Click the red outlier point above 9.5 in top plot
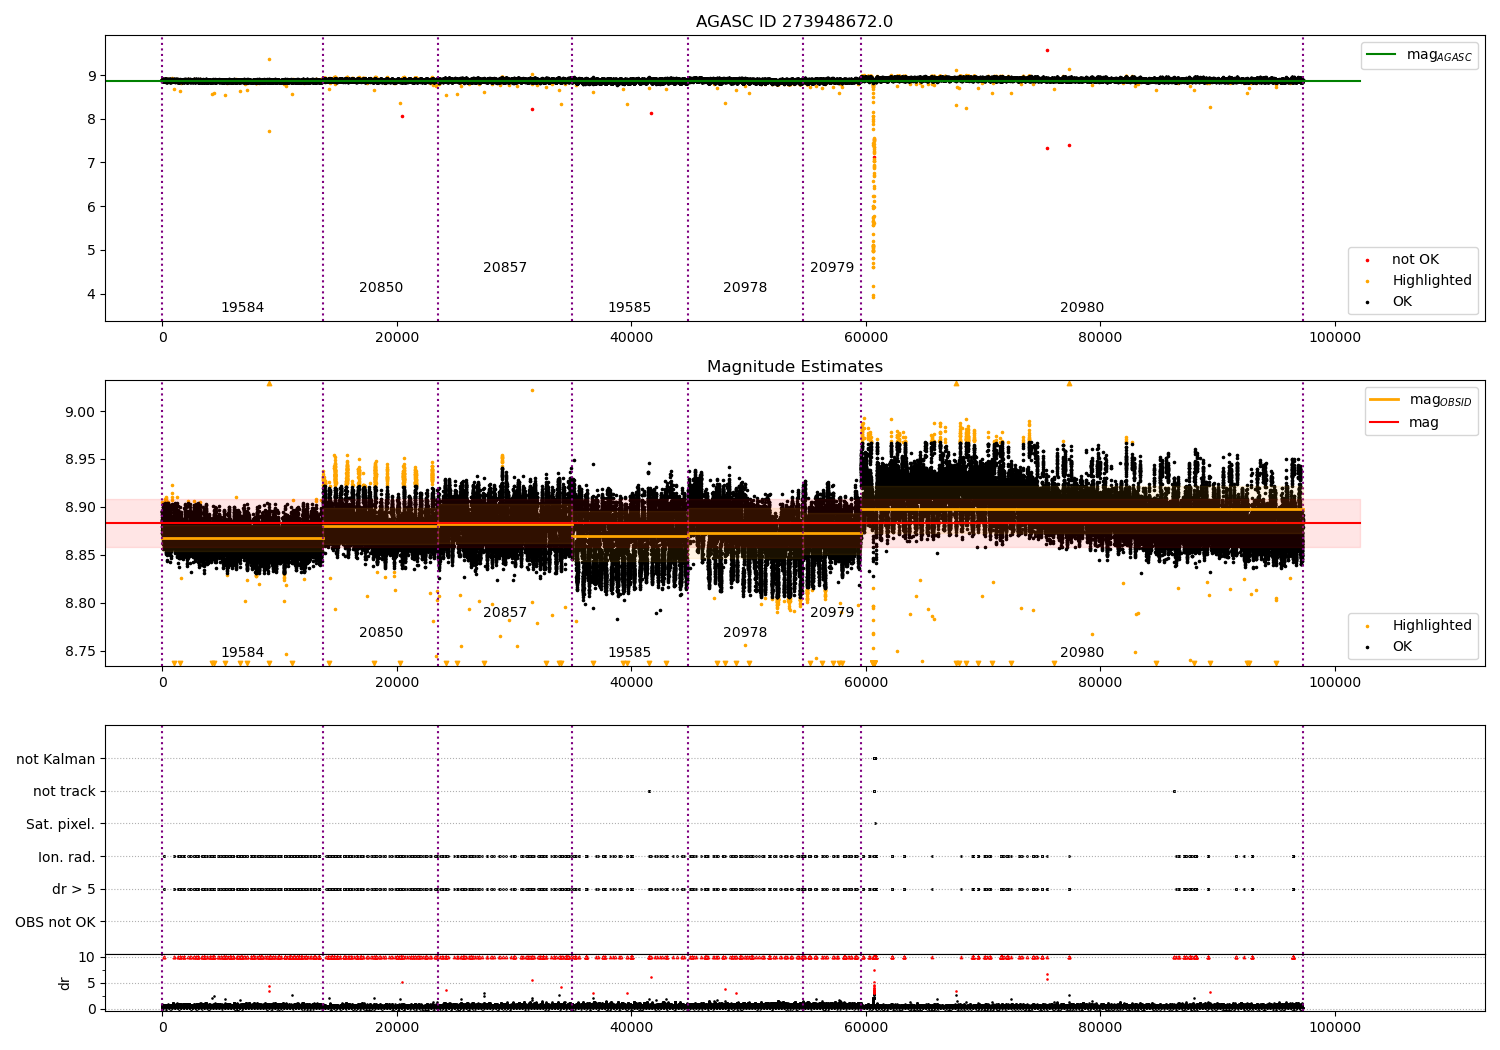The image size is (1500, 1050). point(1047,50)
